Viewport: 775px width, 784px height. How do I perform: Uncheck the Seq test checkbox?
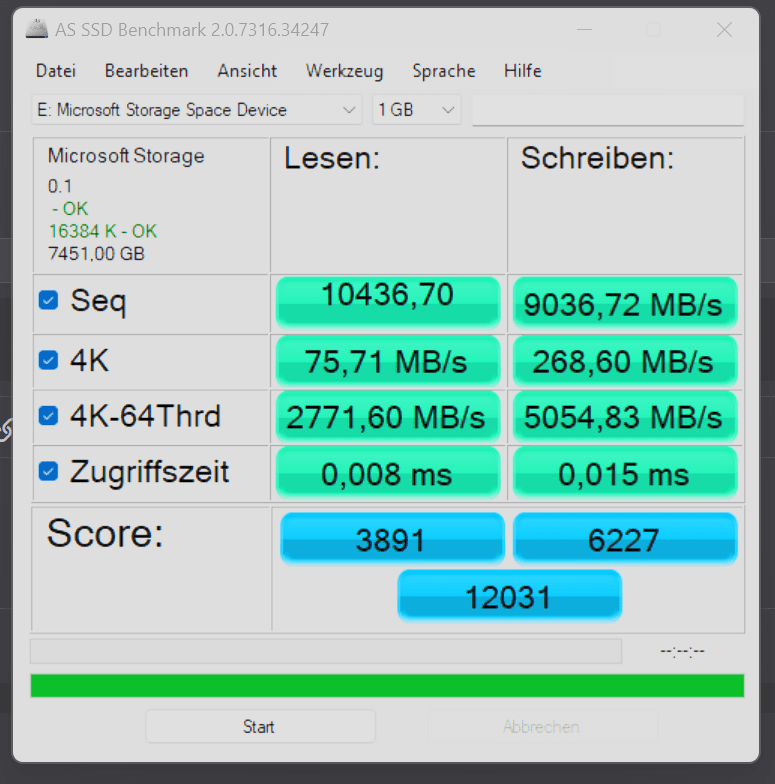click(x=48, y=300)
